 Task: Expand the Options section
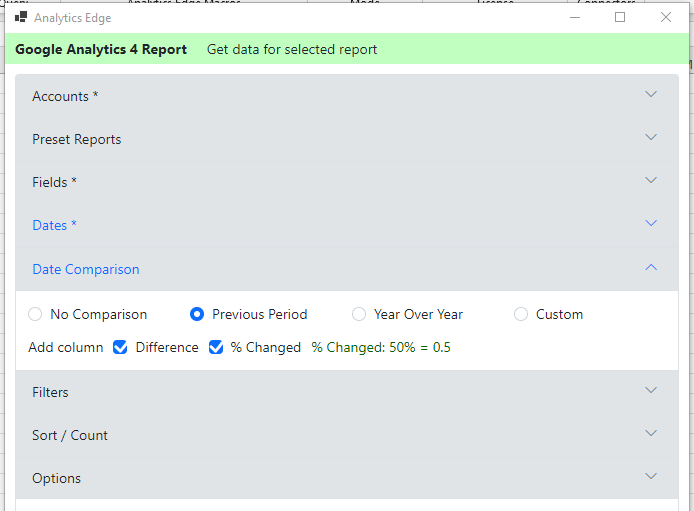click(347, 478)
